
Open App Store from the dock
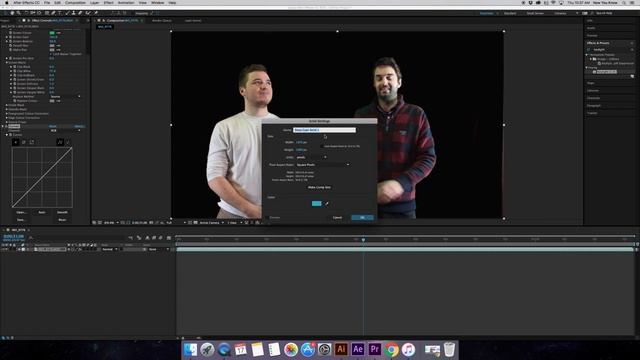pyautogui.click(x=307, y=349)
